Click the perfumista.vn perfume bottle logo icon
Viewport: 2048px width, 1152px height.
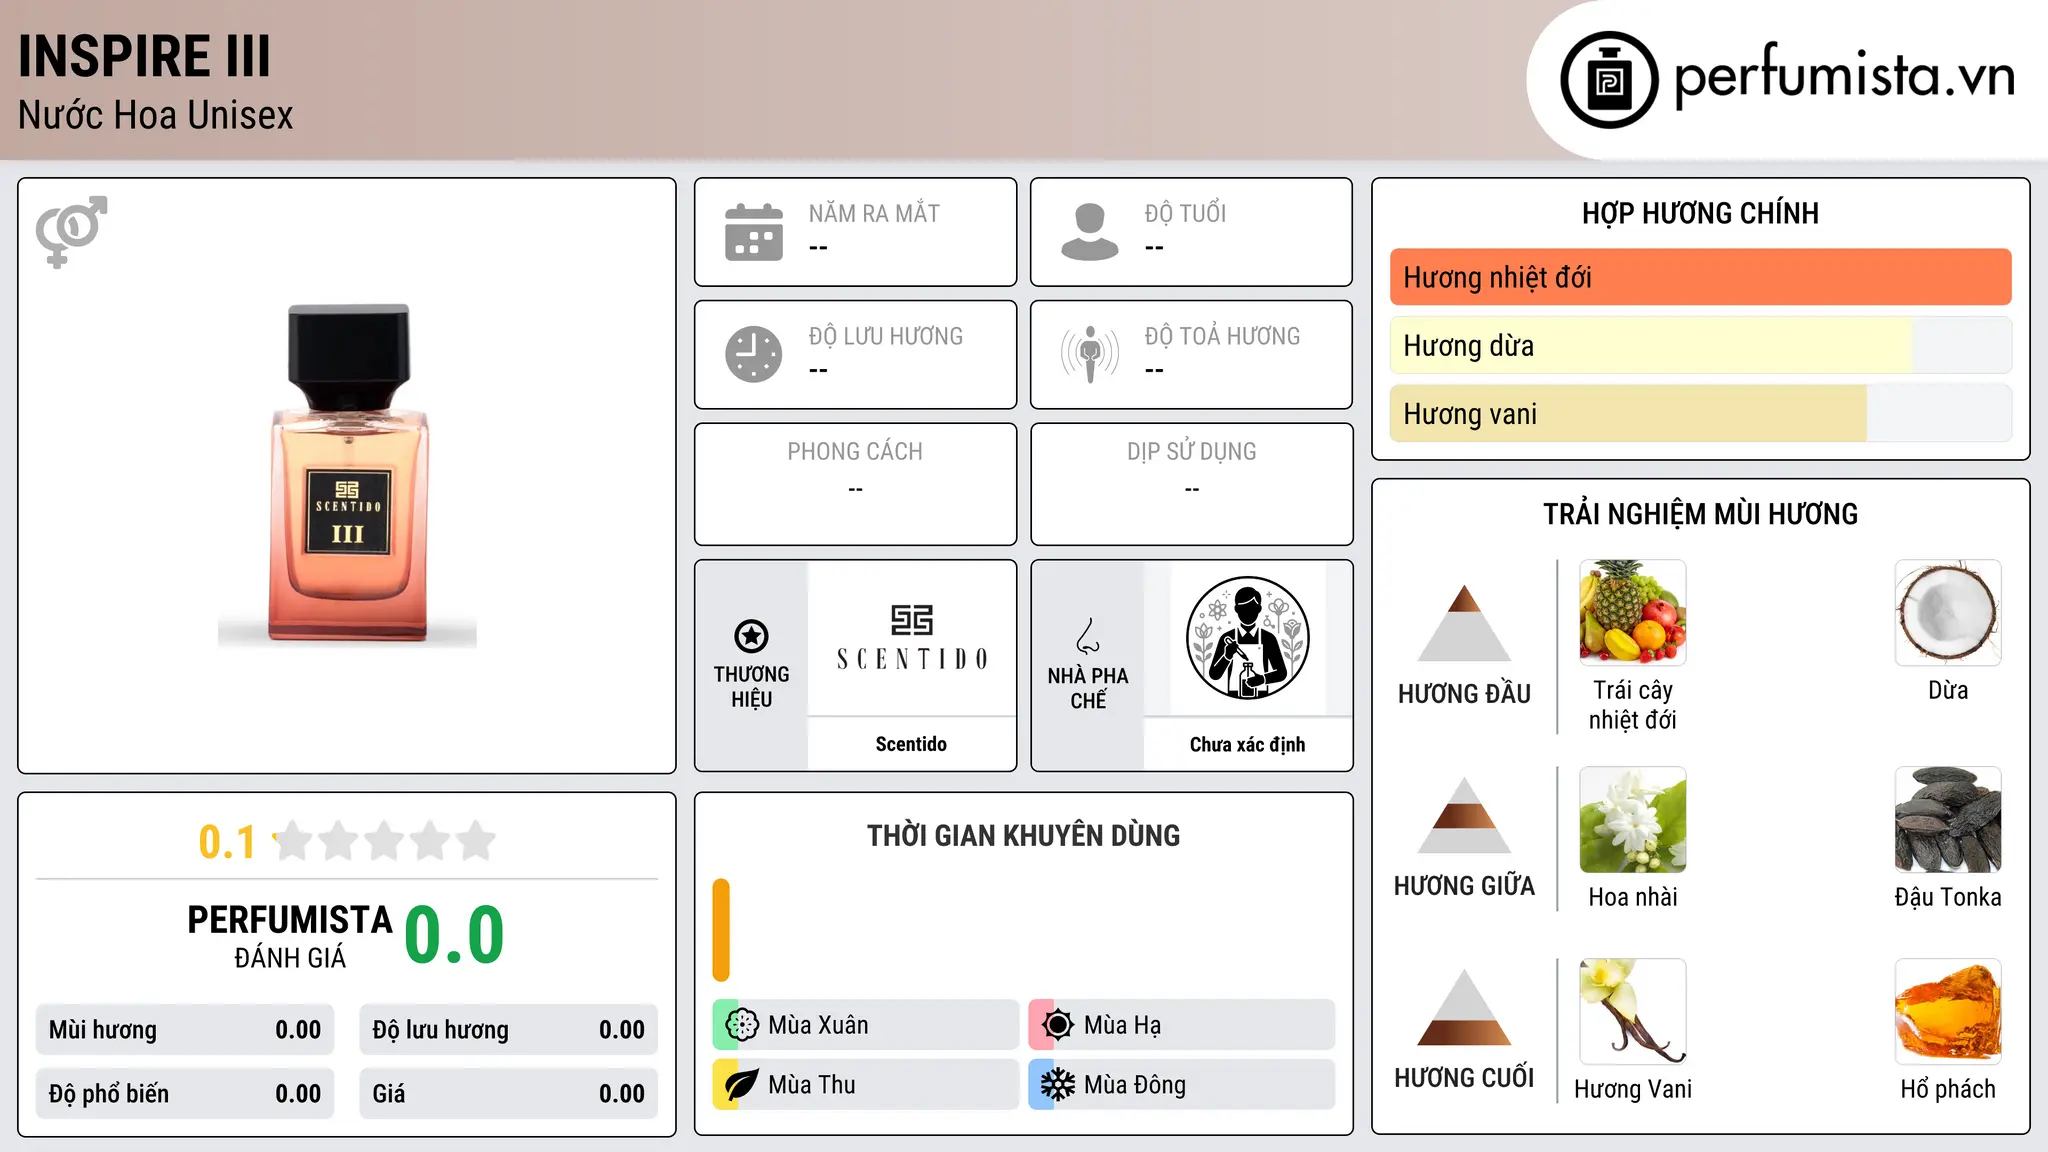(x=1609, y=80)
